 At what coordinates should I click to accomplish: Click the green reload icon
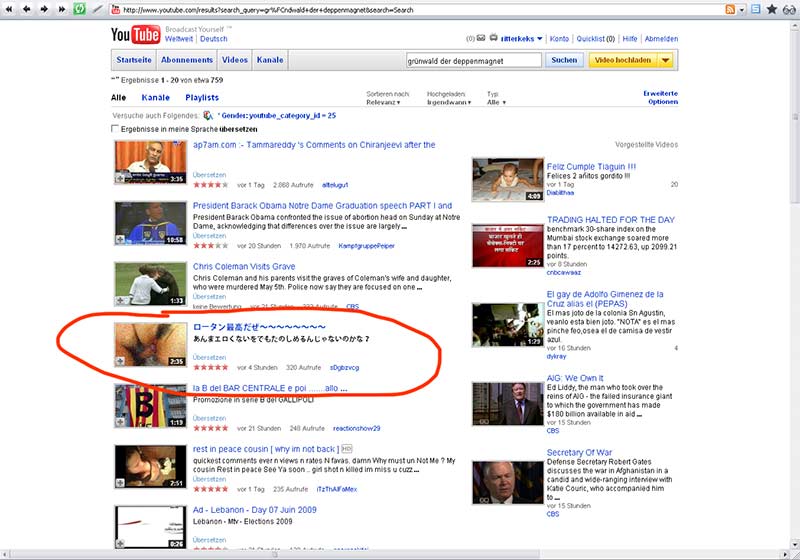tap(79, 9)
